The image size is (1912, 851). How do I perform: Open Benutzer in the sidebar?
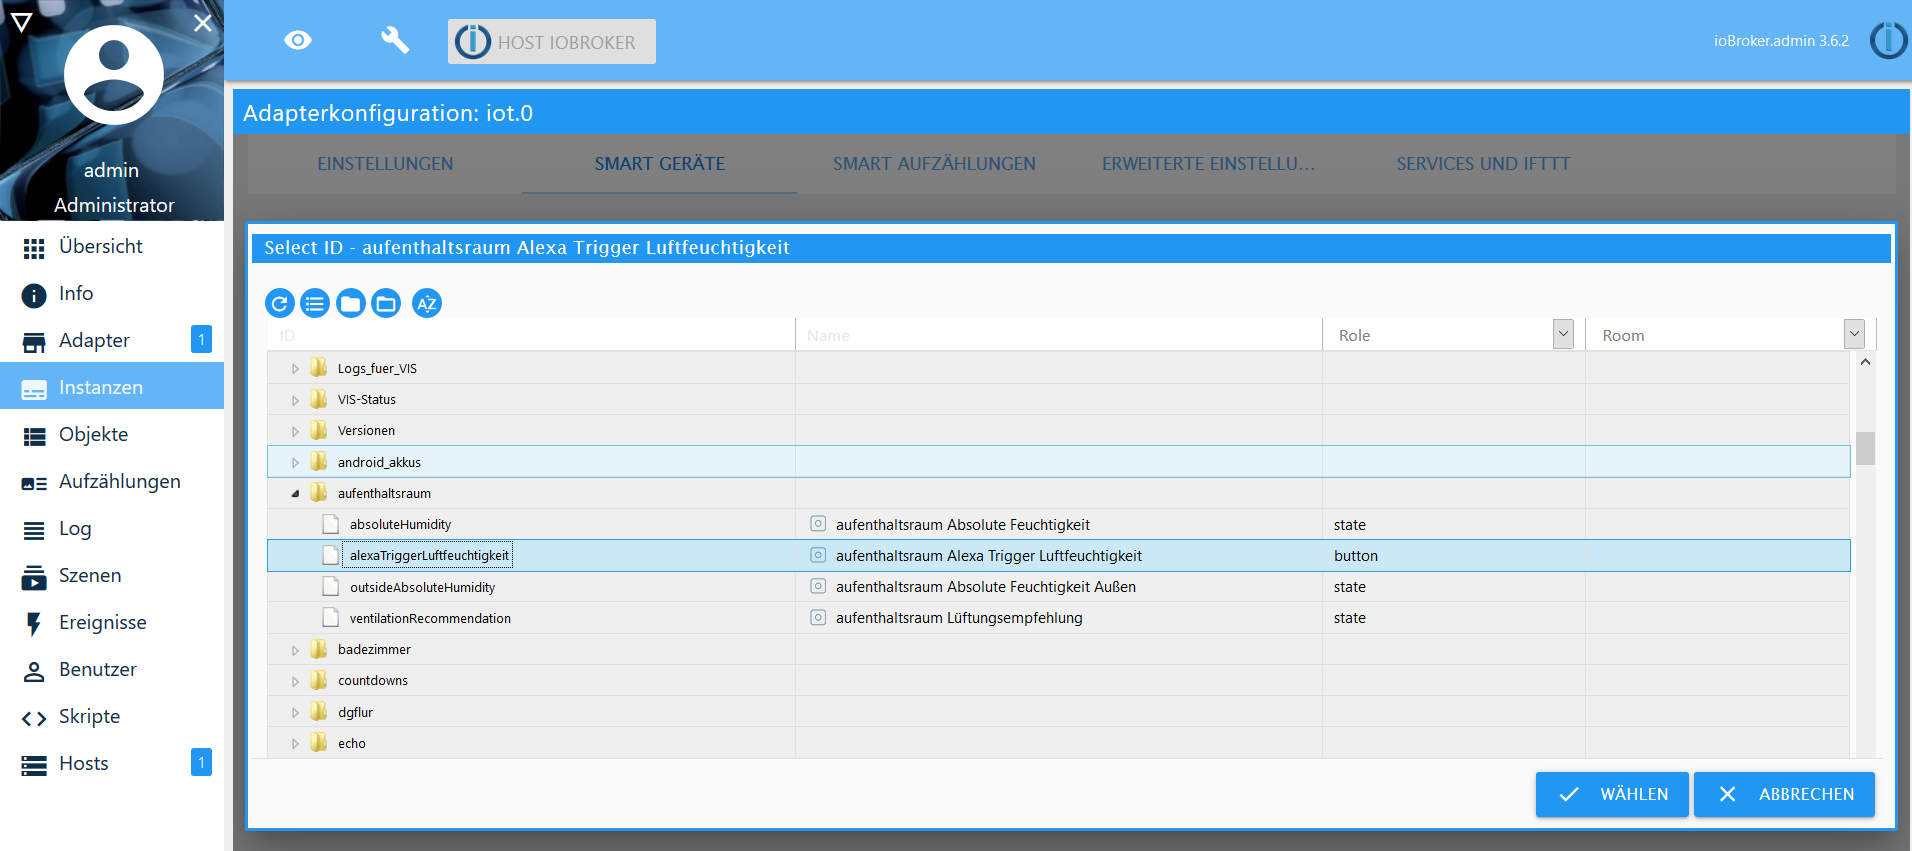pos(112,669)
